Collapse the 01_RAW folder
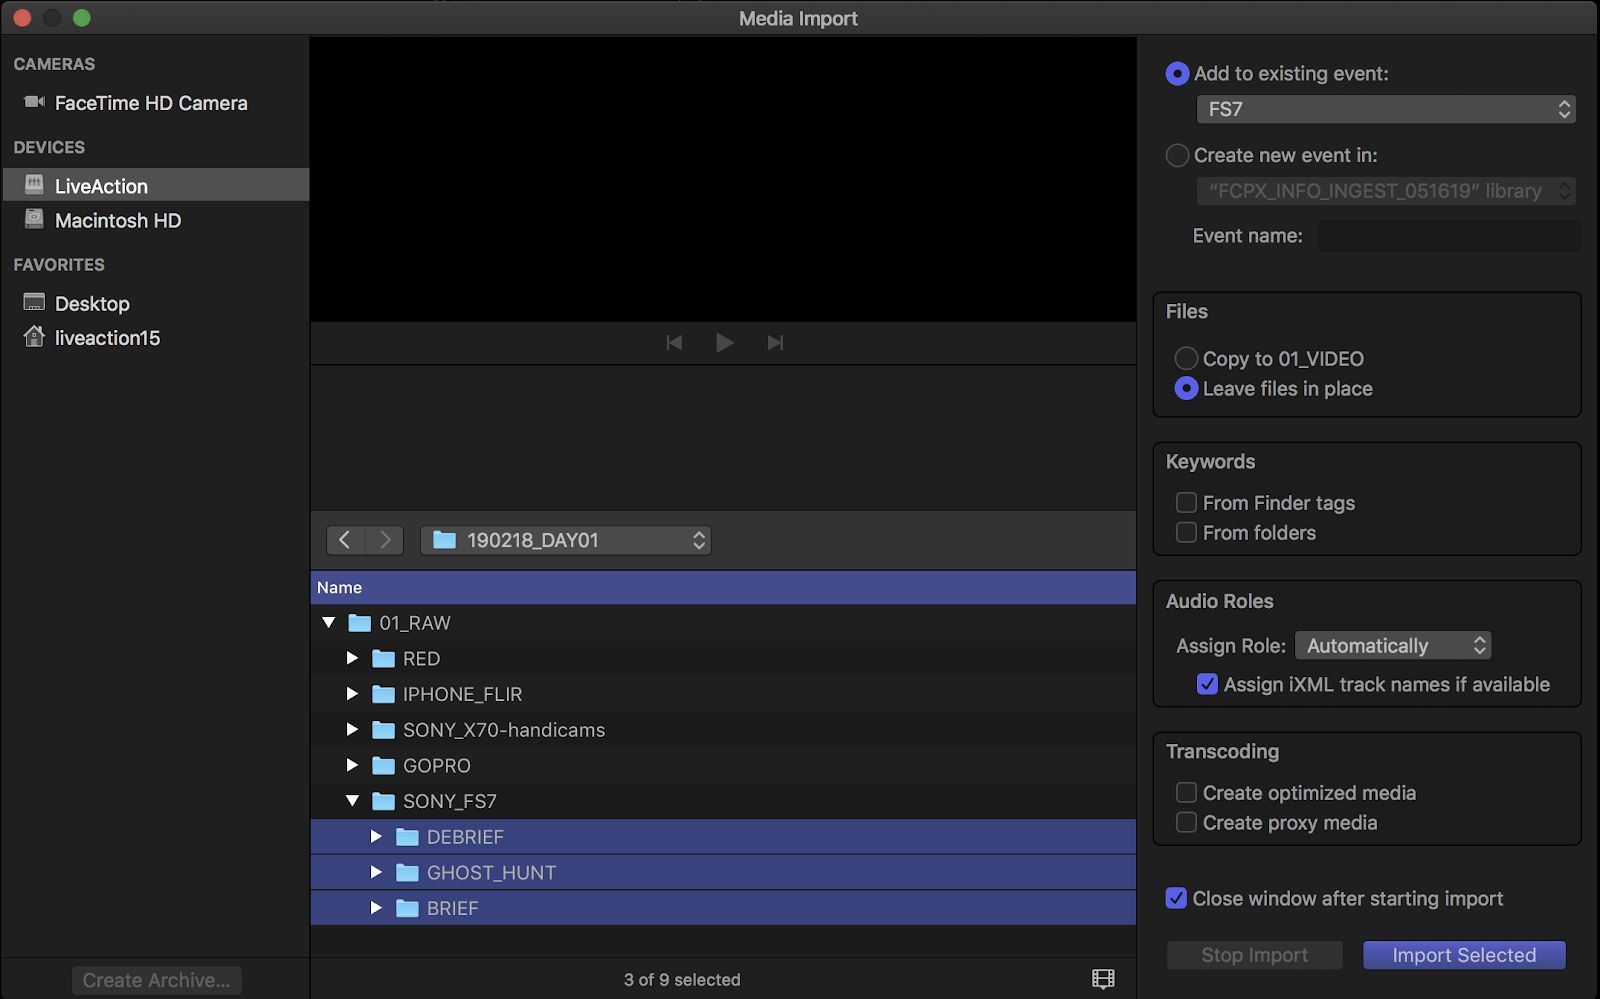Image resolution: width=1600 pixels, height=999 pixels. [329, 623]
